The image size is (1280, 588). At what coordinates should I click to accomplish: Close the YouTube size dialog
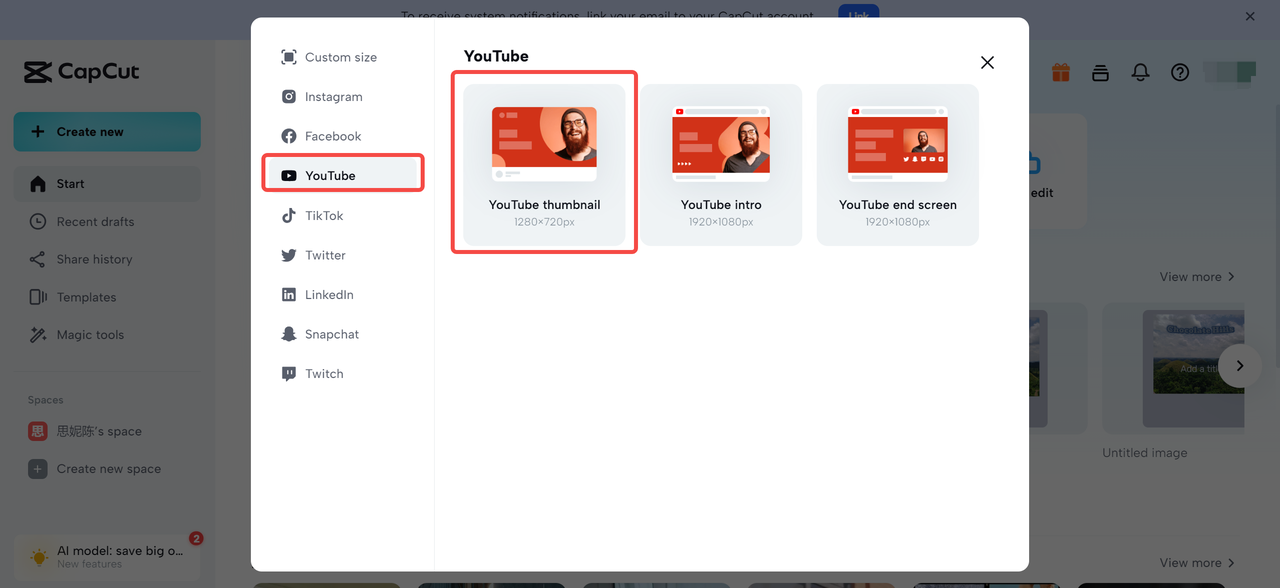coord(987,62)
